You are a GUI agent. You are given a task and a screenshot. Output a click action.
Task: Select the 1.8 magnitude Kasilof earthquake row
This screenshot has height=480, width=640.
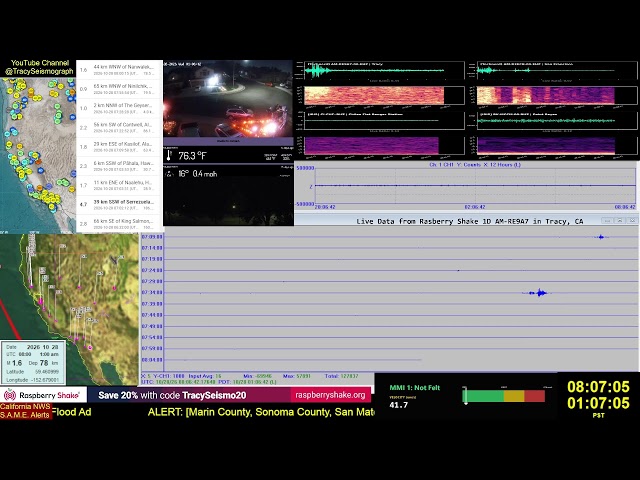pos(120,147)
